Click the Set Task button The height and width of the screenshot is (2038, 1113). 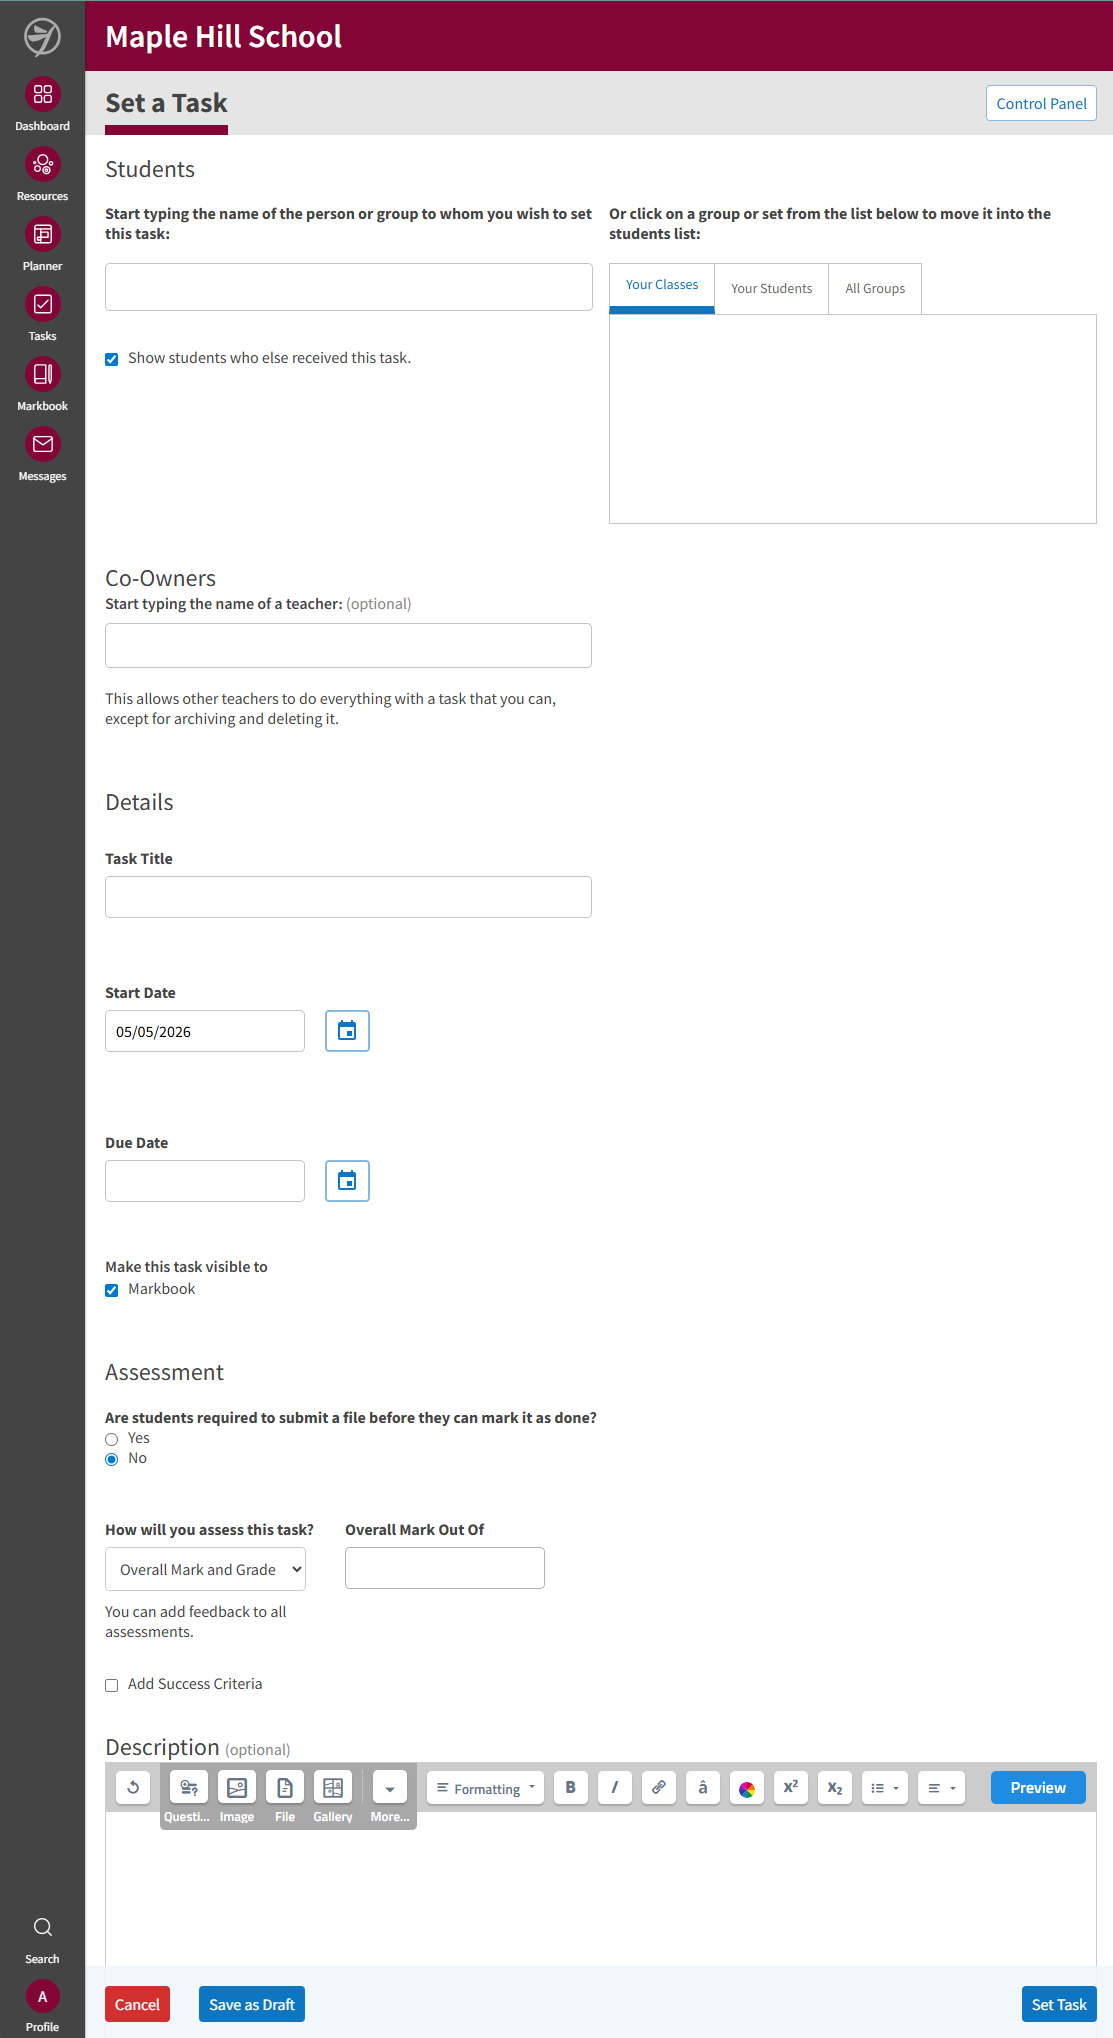click(x=1059, y=2004)
